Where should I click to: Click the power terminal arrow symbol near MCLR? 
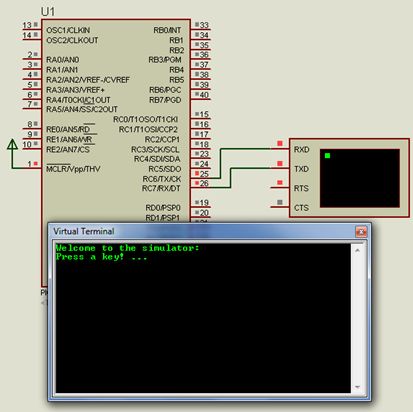[x=12, y=145]
